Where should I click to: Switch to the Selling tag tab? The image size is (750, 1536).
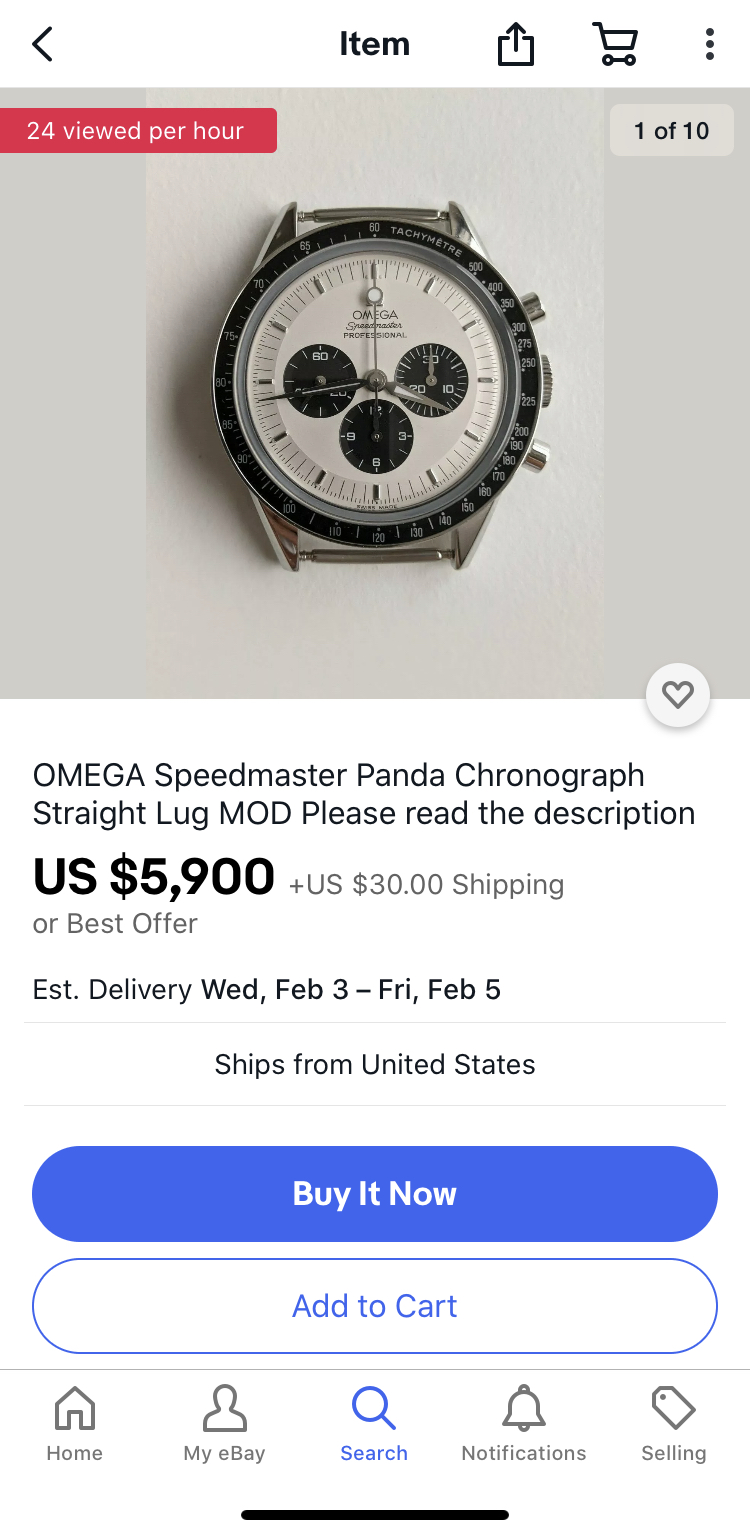point(674,1425)
